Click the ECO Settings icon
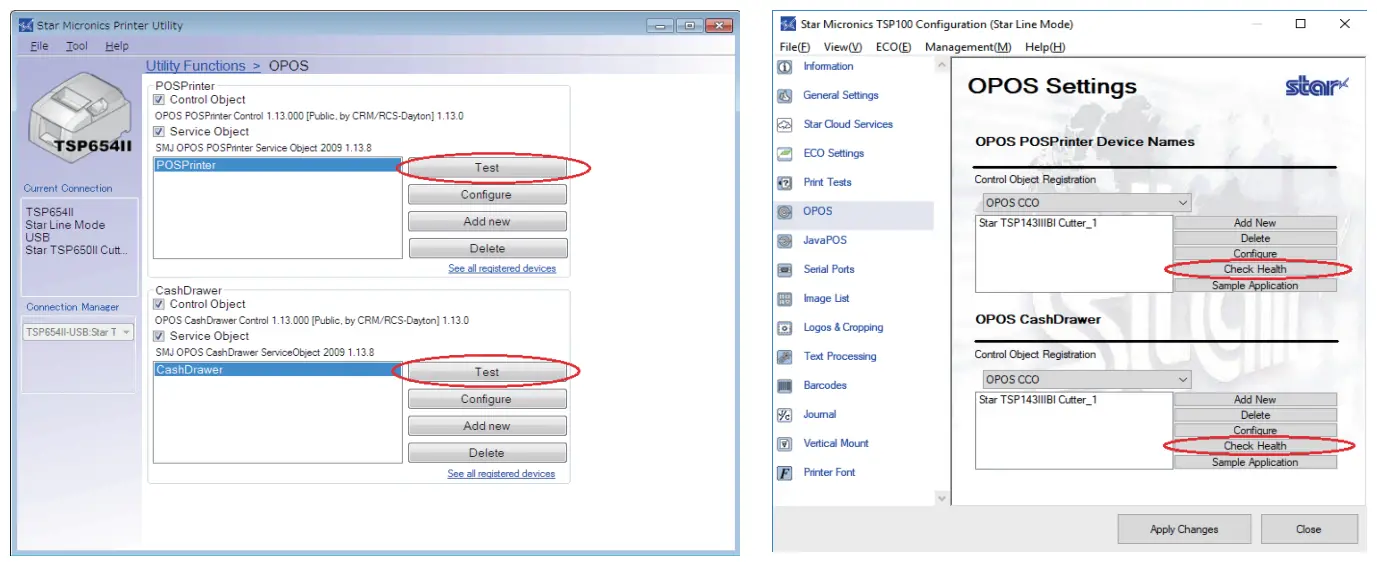 pyautogui.click(x=785, y=154)
